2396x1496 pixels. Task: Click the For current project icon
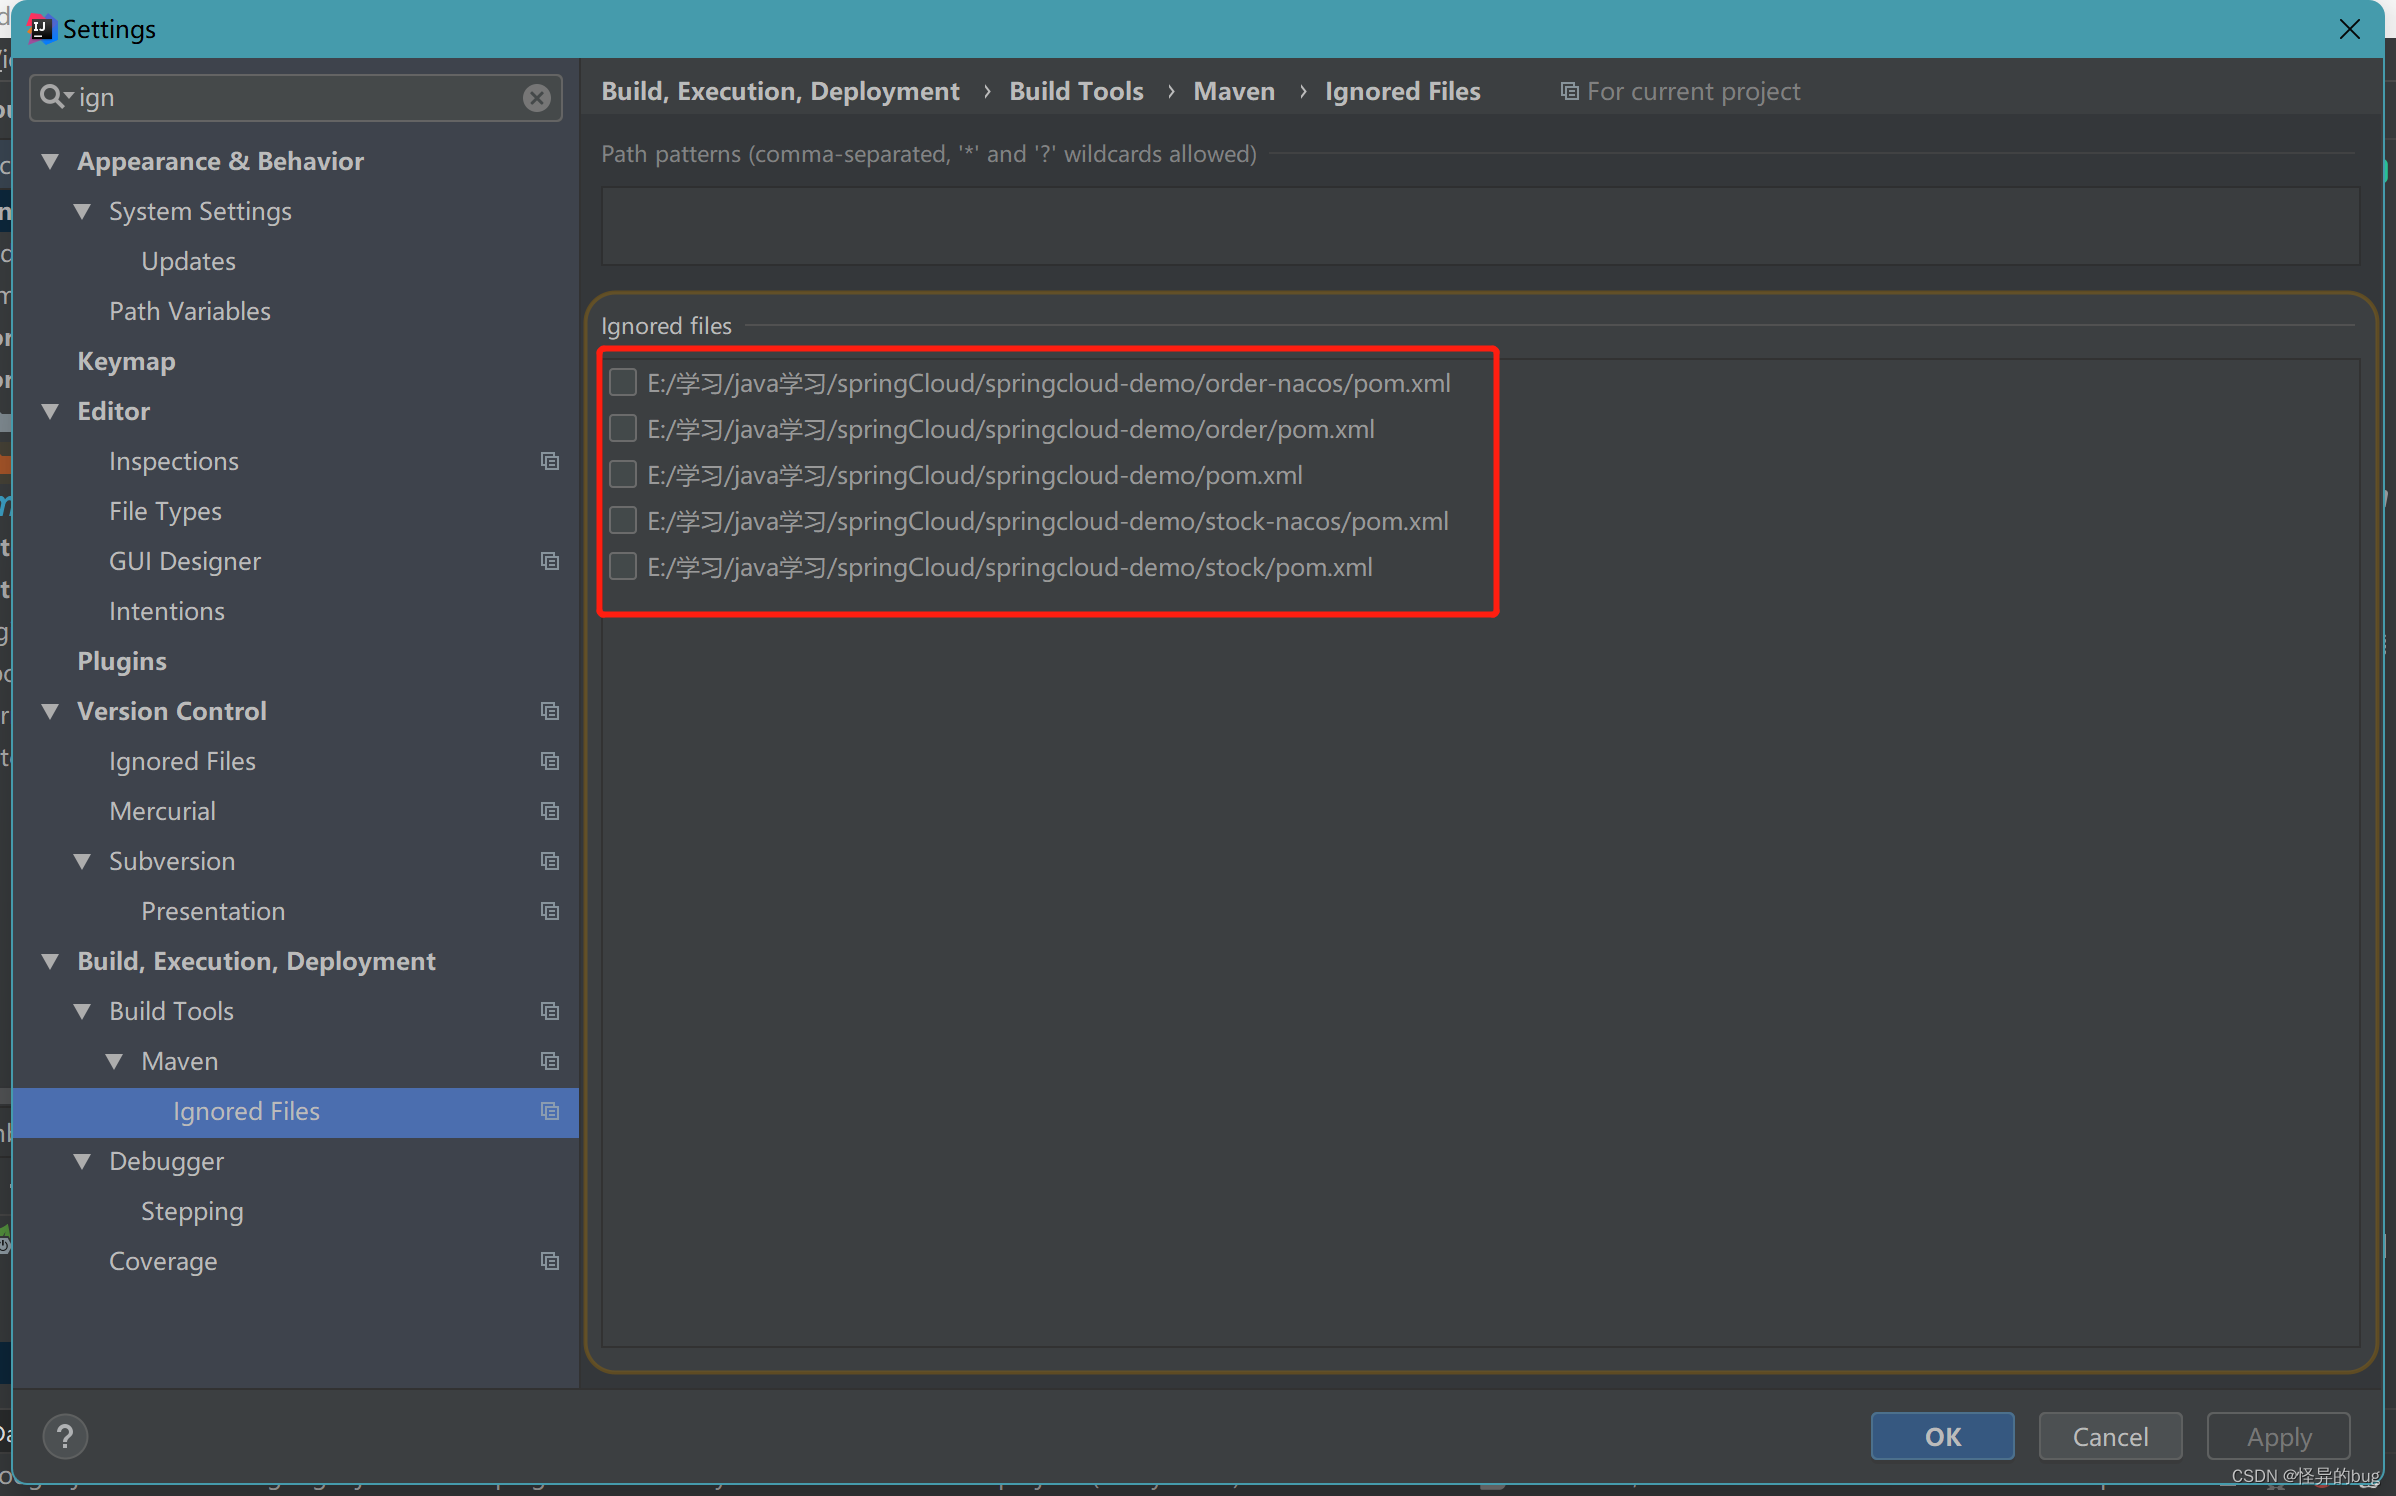(1569, 92)
